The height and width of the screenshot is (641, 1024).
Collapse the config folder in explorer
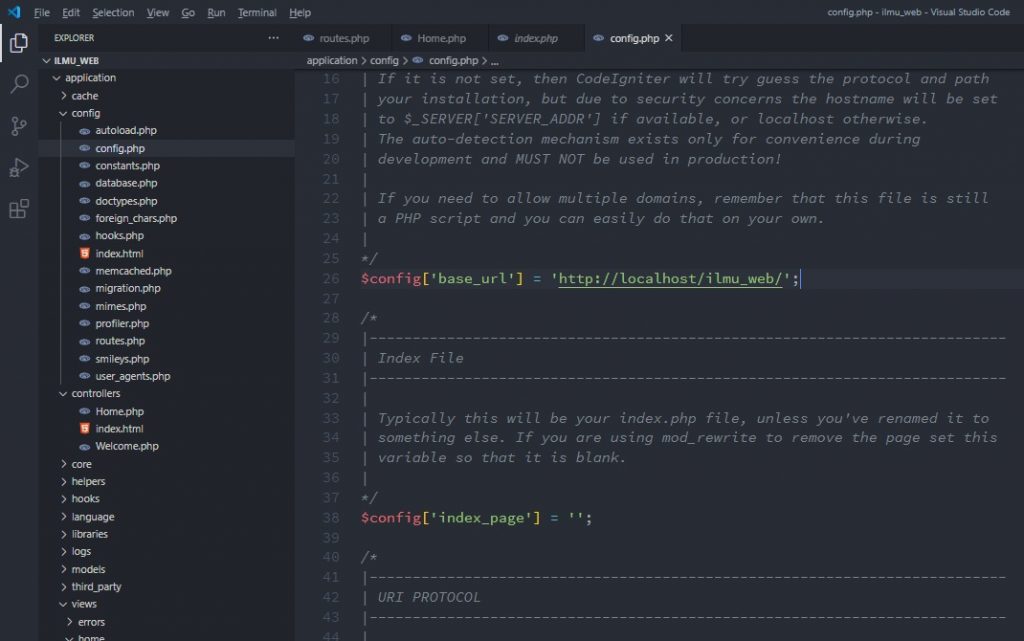coord(85,113)
